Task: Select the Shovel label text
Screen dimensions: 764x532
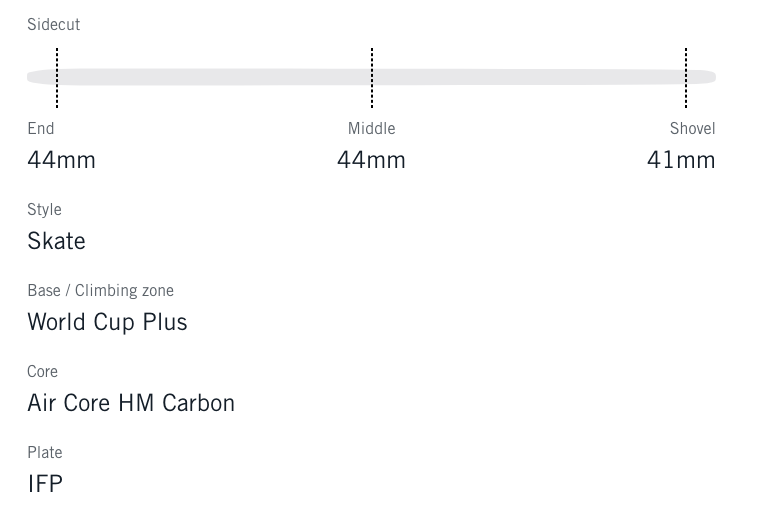Action: (x=692, y=128)
